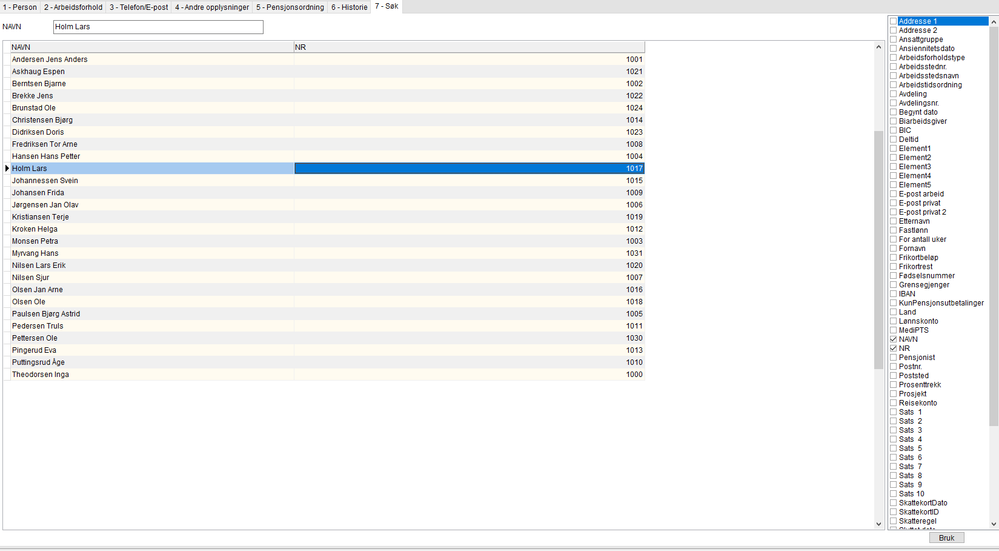
Task: Tick the Etternavn checkbox
Action: (893, 221)
